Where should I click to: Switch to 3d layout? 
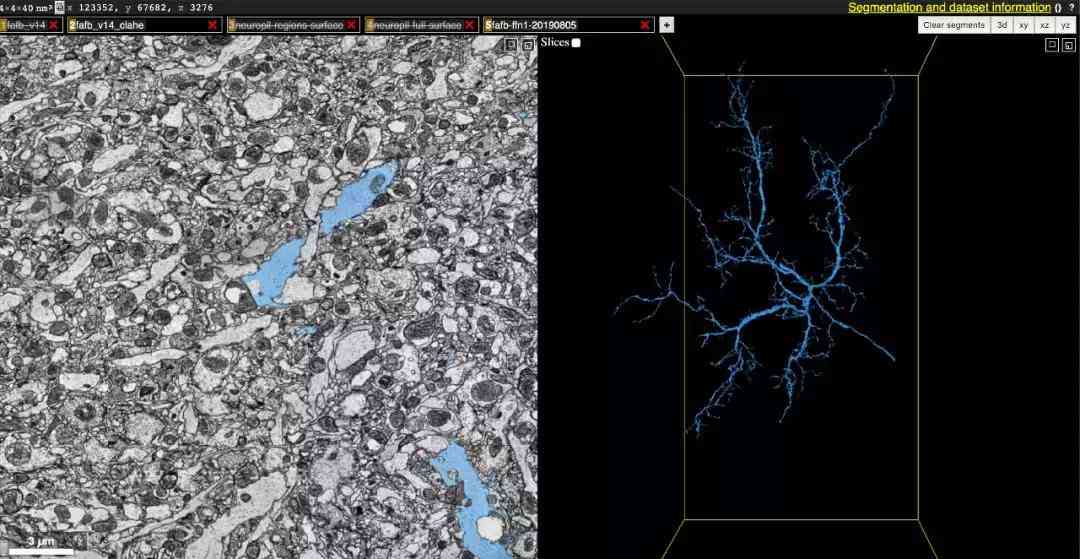[x=1002, y=25]
